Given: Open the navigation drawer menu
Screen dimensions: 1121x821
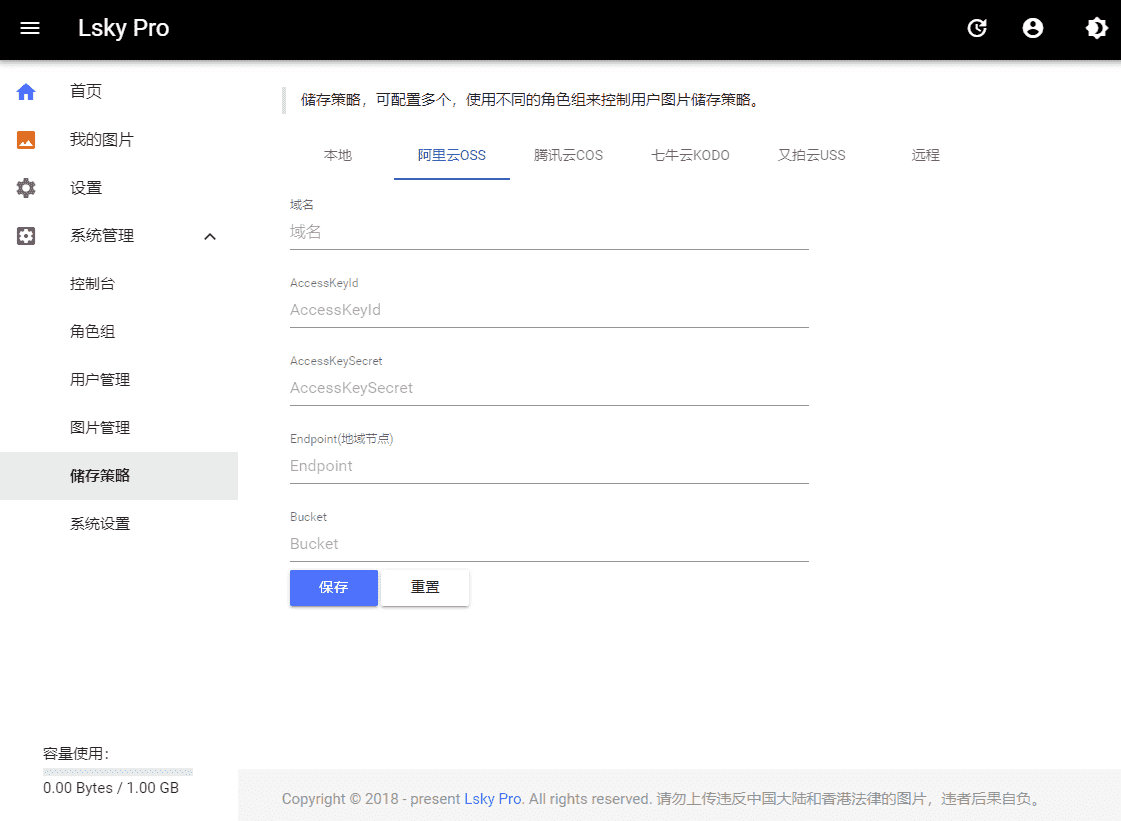Looking at the screenshot, I should pyautogui.click(x=29, y=28).
